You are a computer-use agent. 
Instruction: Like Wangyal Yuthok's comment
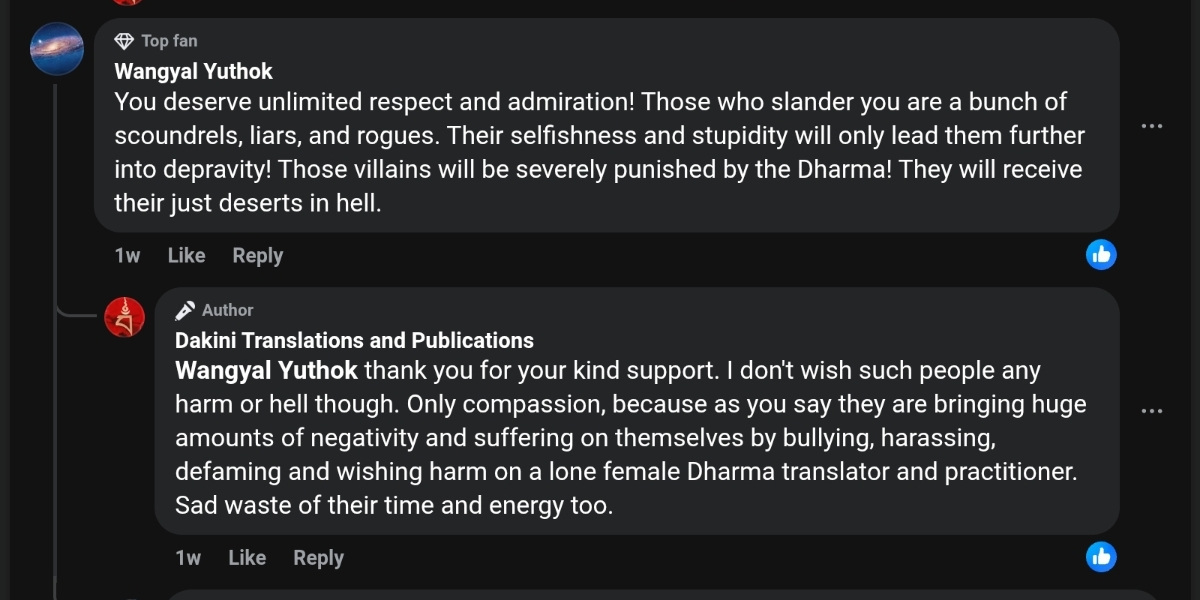186,255
